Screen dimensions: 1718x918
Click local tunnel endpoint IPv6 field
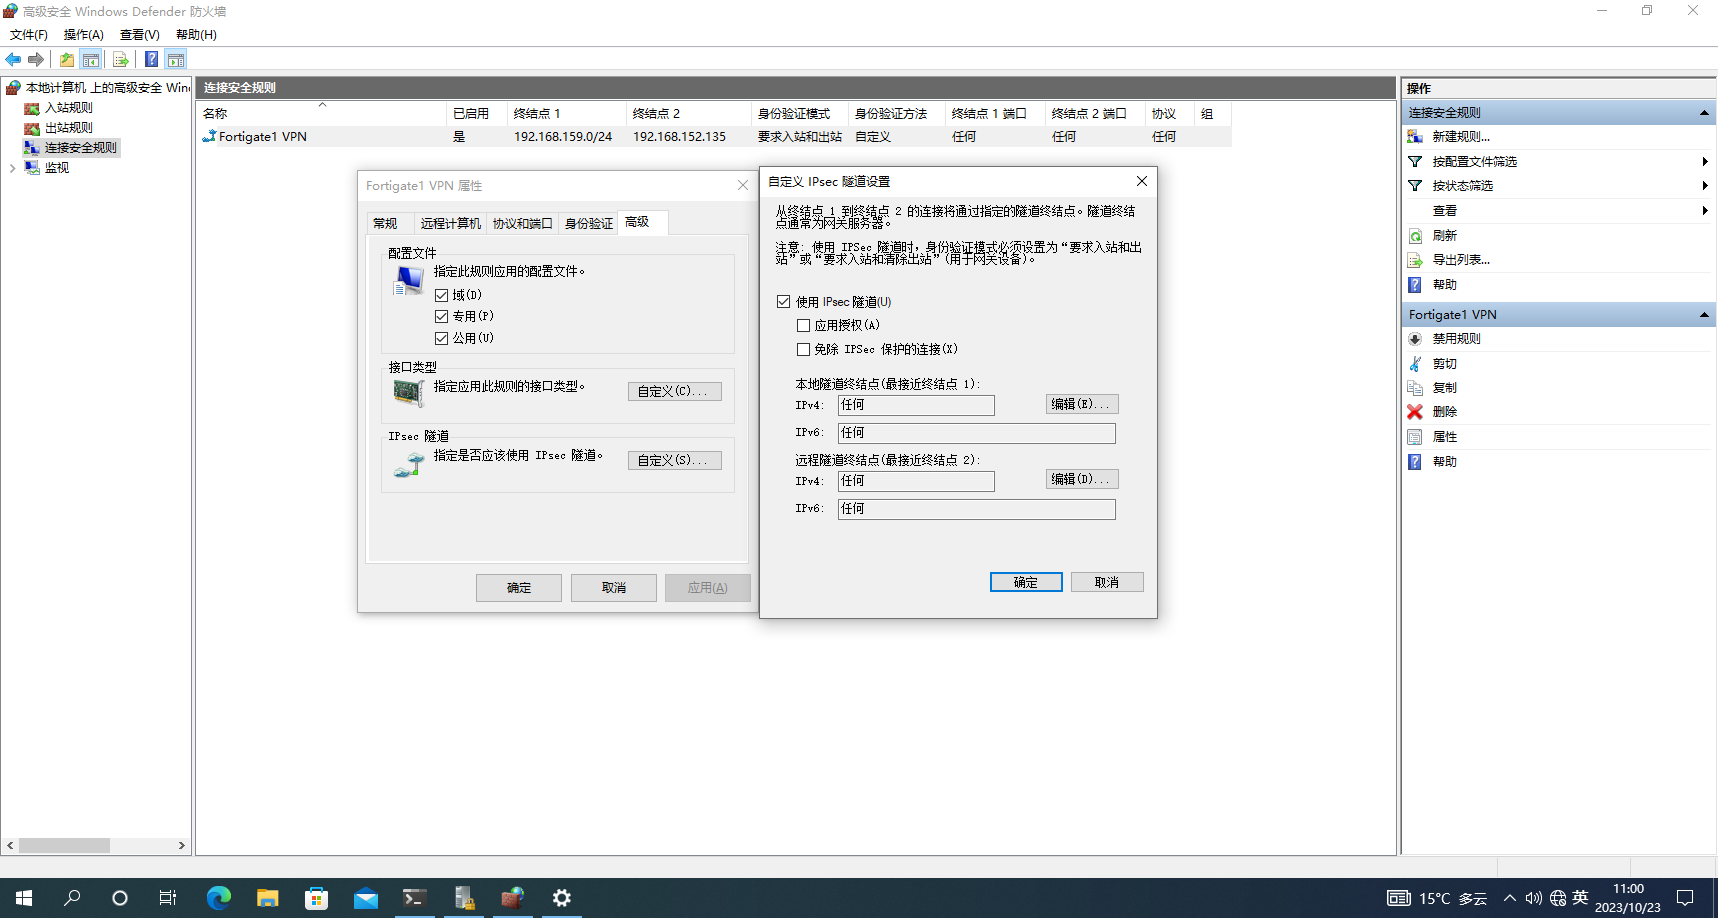(977, 433)
